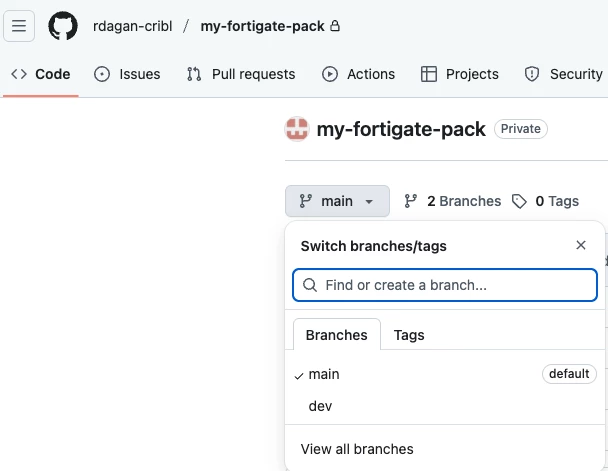Viewport: 608px width, 471px height.
Task: Click the repository avatar image
Action: pyautogui.click(x=297, y=129)
